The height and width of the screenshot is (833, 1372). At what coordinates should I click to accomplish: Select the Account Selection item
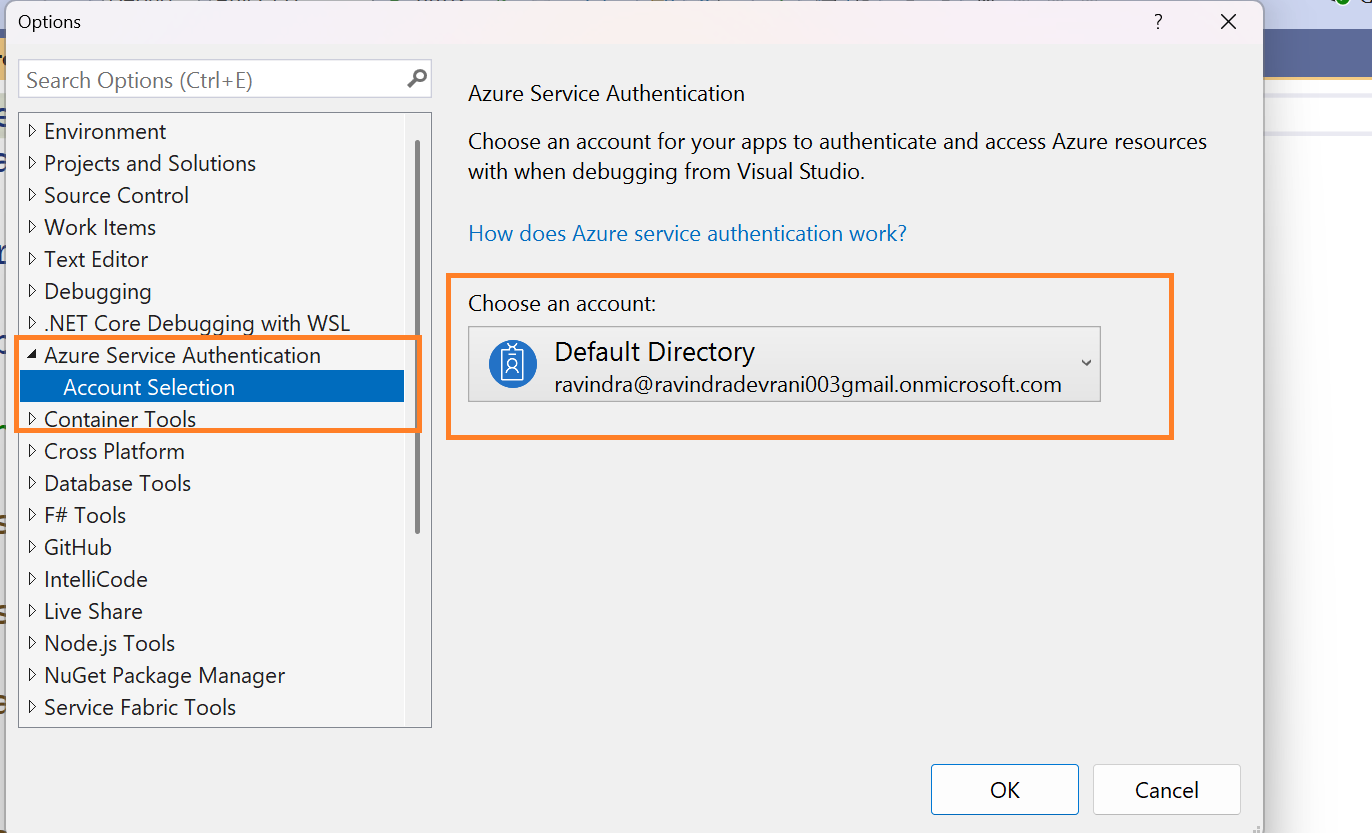(149, 387)
